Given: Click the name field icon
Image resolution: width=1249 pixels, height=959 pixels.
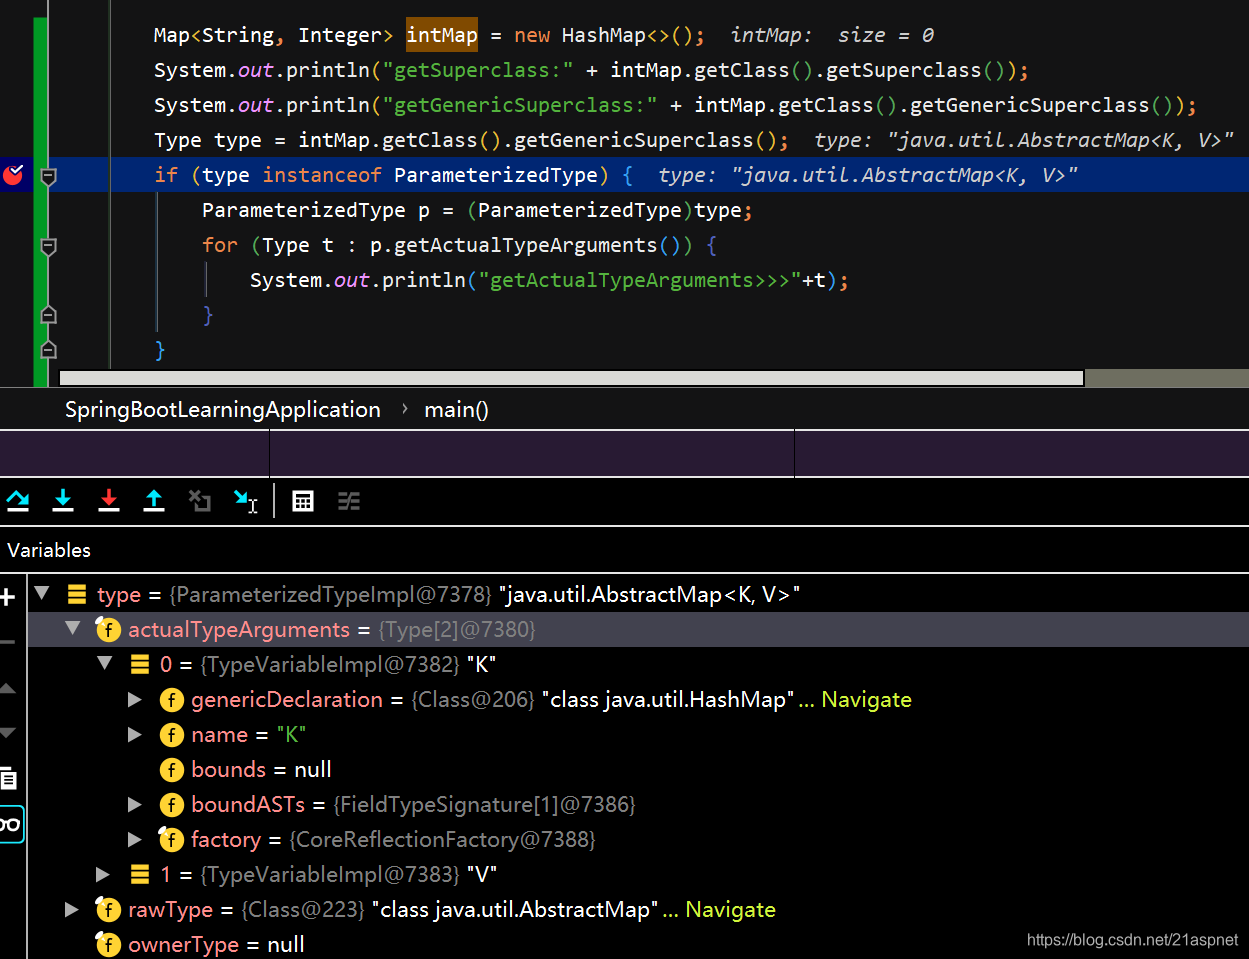Looking at the screenshot, I should coord(172,734).
